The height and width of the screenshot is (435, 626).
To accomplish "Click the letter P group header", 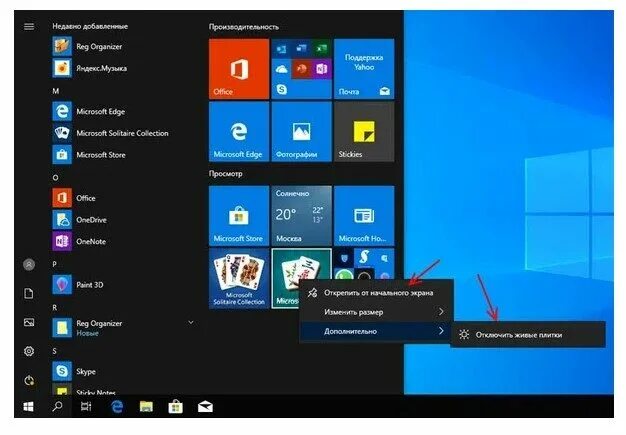I will pyautogui.click(x=55, y=264).
